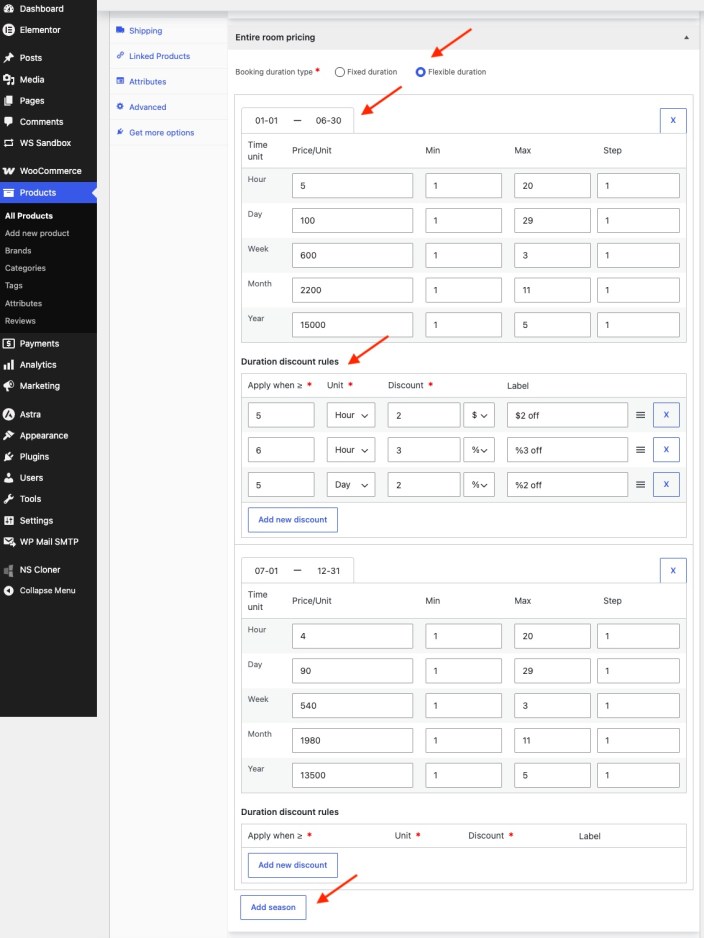Click the Comments bubble icon
704x938 pixels.
(x=8, y=121)
